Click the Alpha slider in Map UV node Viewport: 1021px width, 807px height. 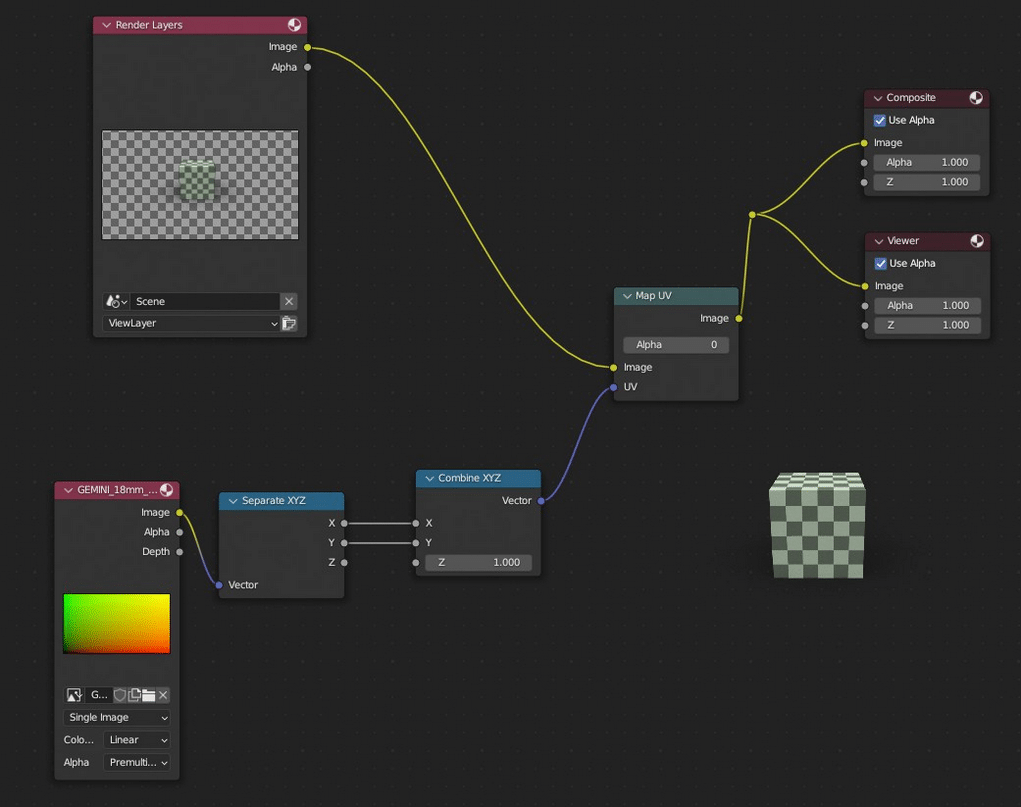click(676, 344)
